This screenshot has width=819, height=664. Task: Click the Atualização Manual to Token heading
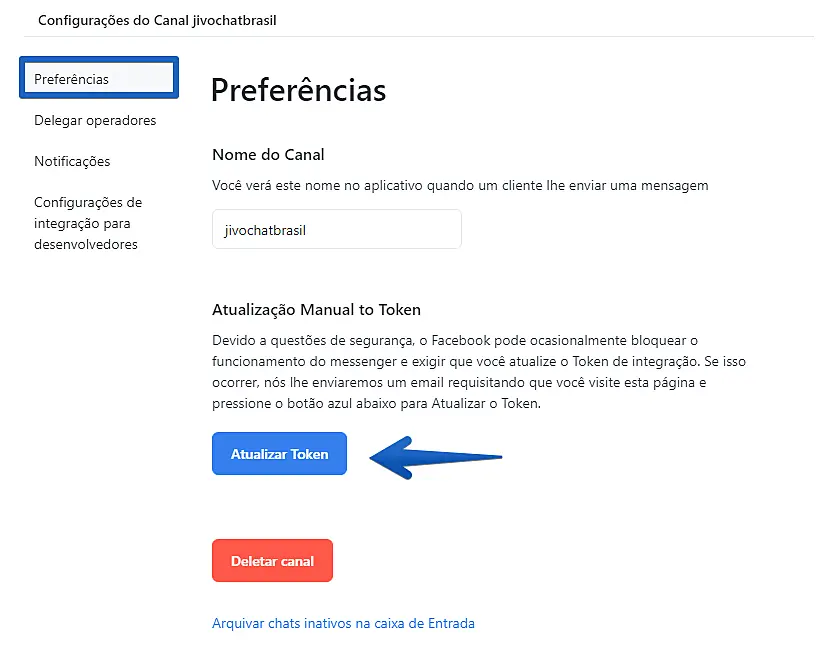tap(316, 310)
